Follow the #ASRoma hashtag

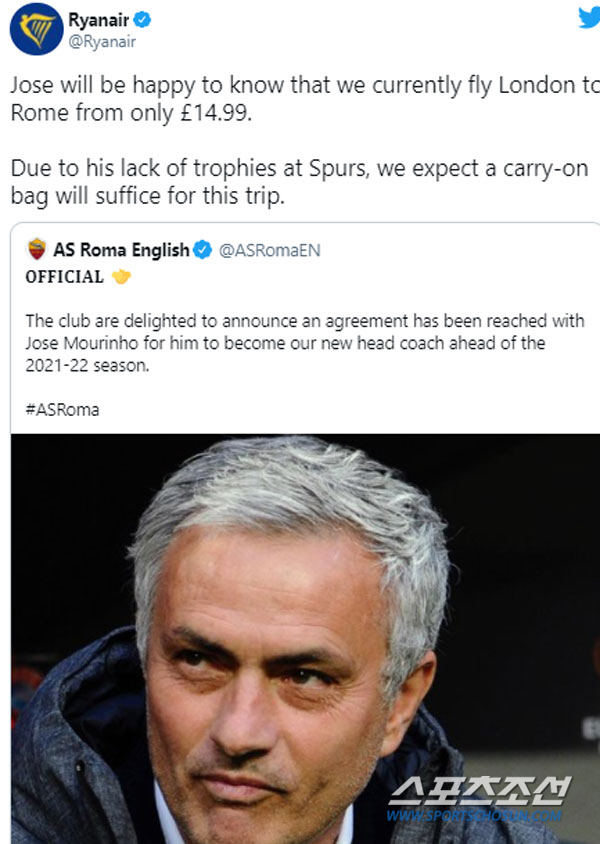click(x=62, y=410)
